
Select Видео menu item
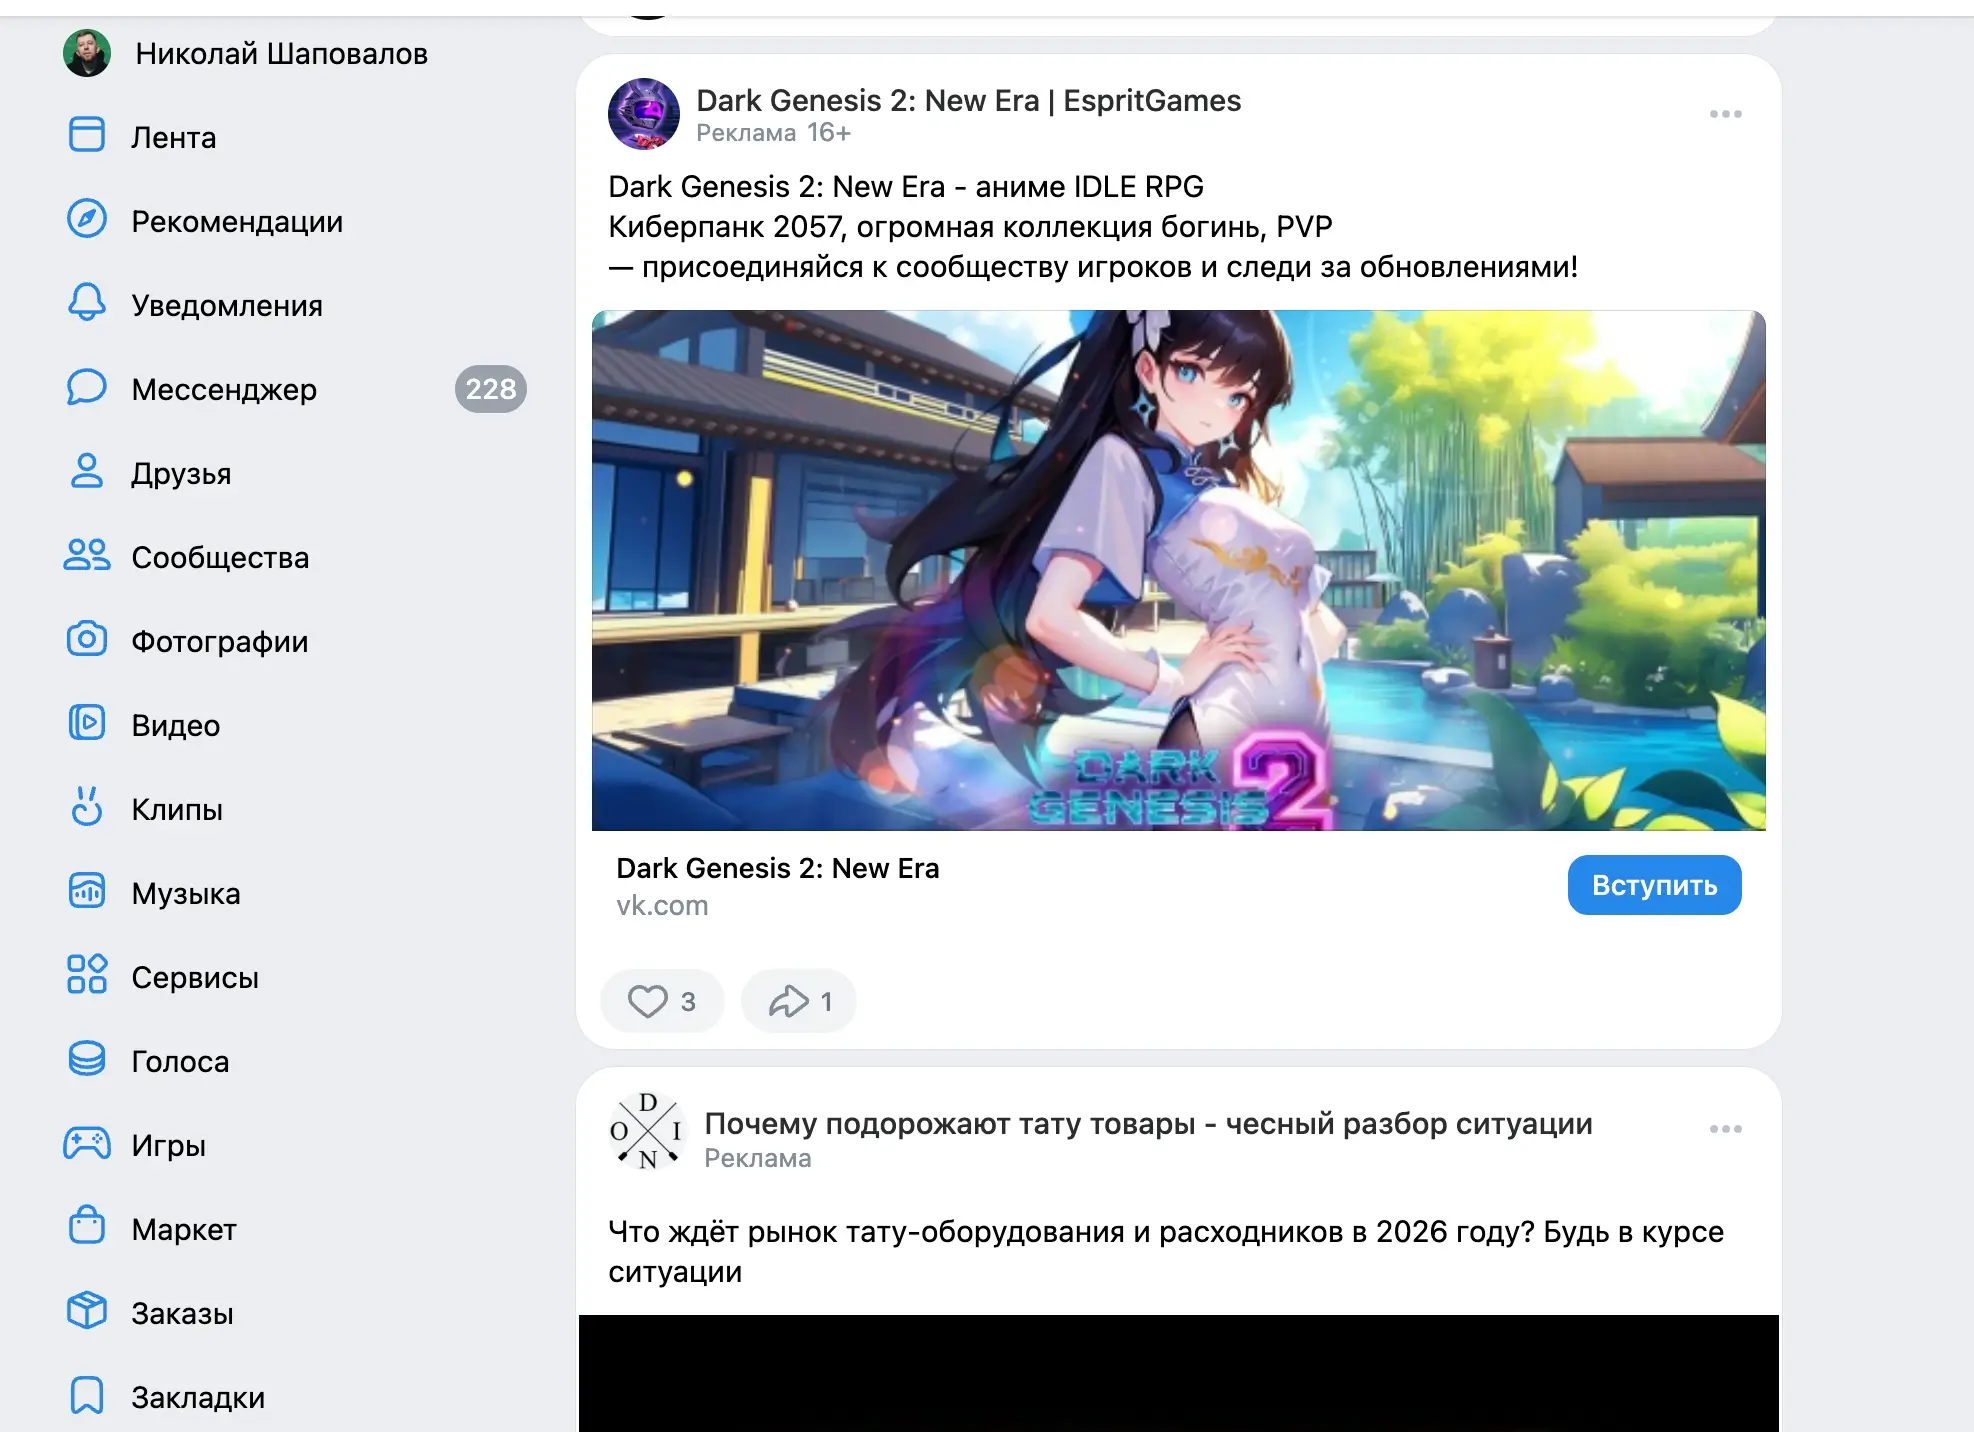tap(176, 725)
